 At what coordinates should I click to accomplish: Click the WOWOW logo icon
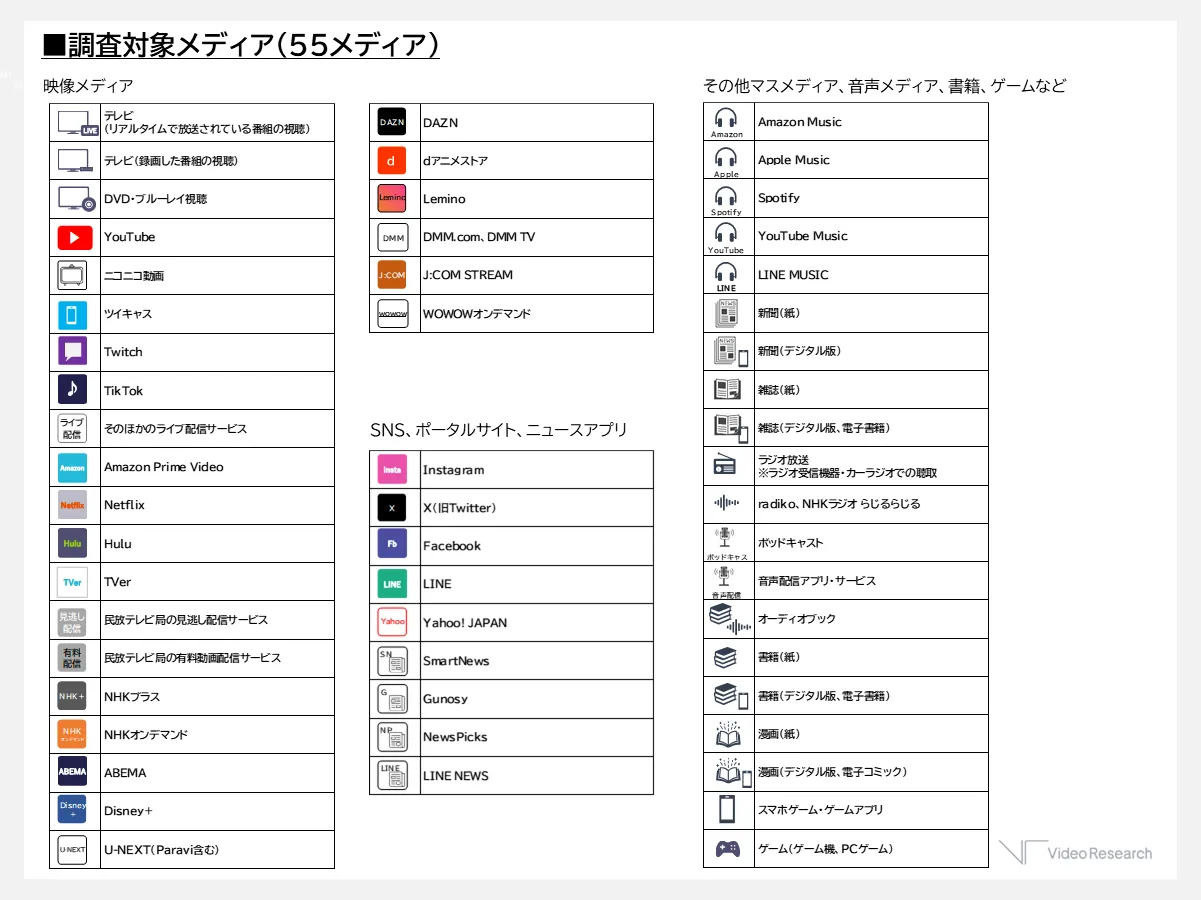[x=392, y=313]
